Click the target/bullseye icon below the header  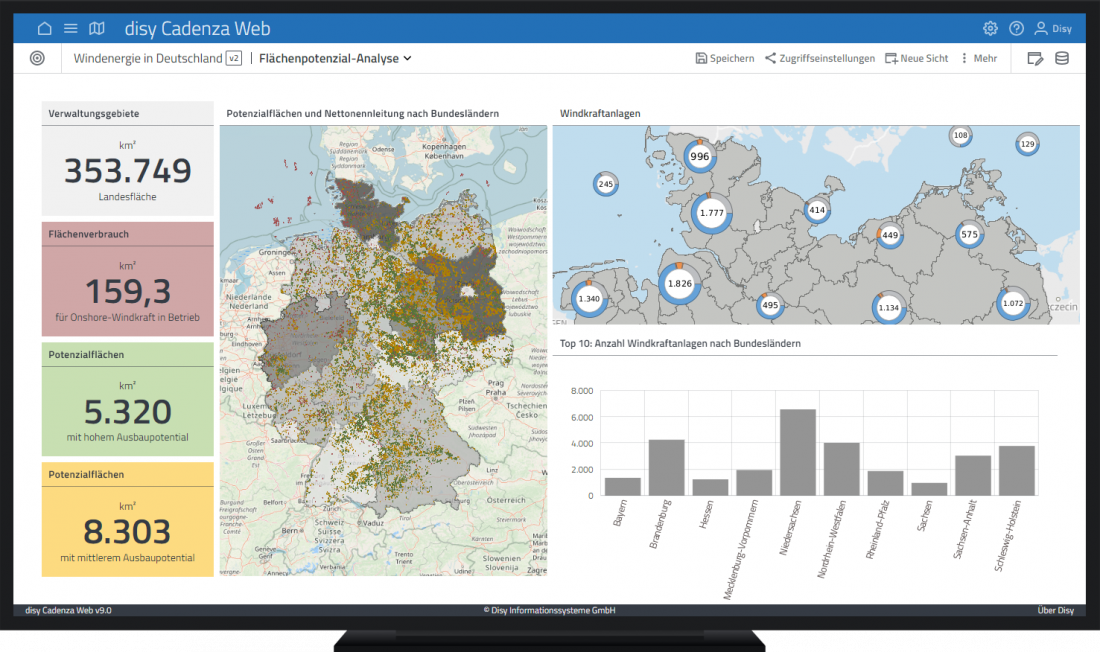click(x=37, y=58)
